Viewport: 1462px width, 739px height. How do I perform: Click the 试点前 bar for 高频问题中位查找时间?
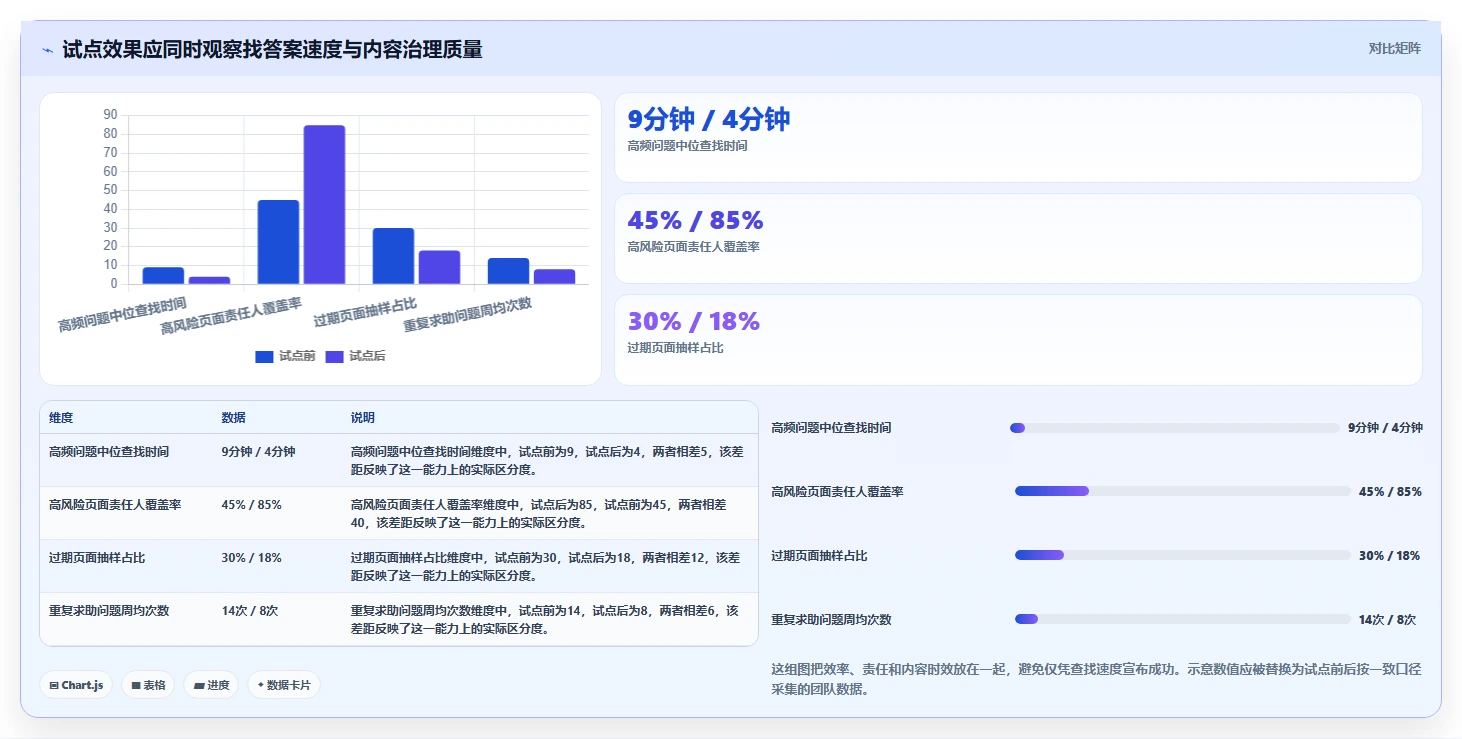[x=163, y=276]
